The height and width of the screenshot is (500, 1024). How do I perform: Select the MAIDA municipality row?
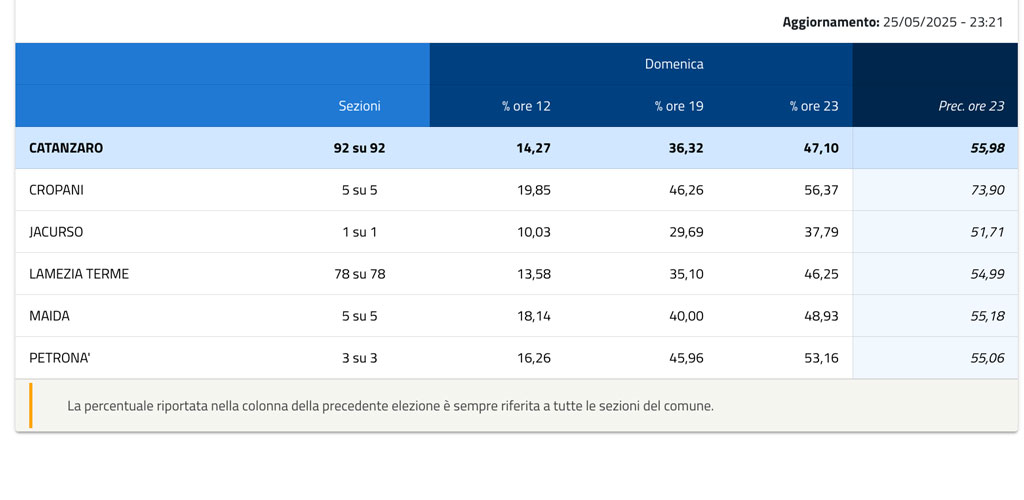pos(49,316)
